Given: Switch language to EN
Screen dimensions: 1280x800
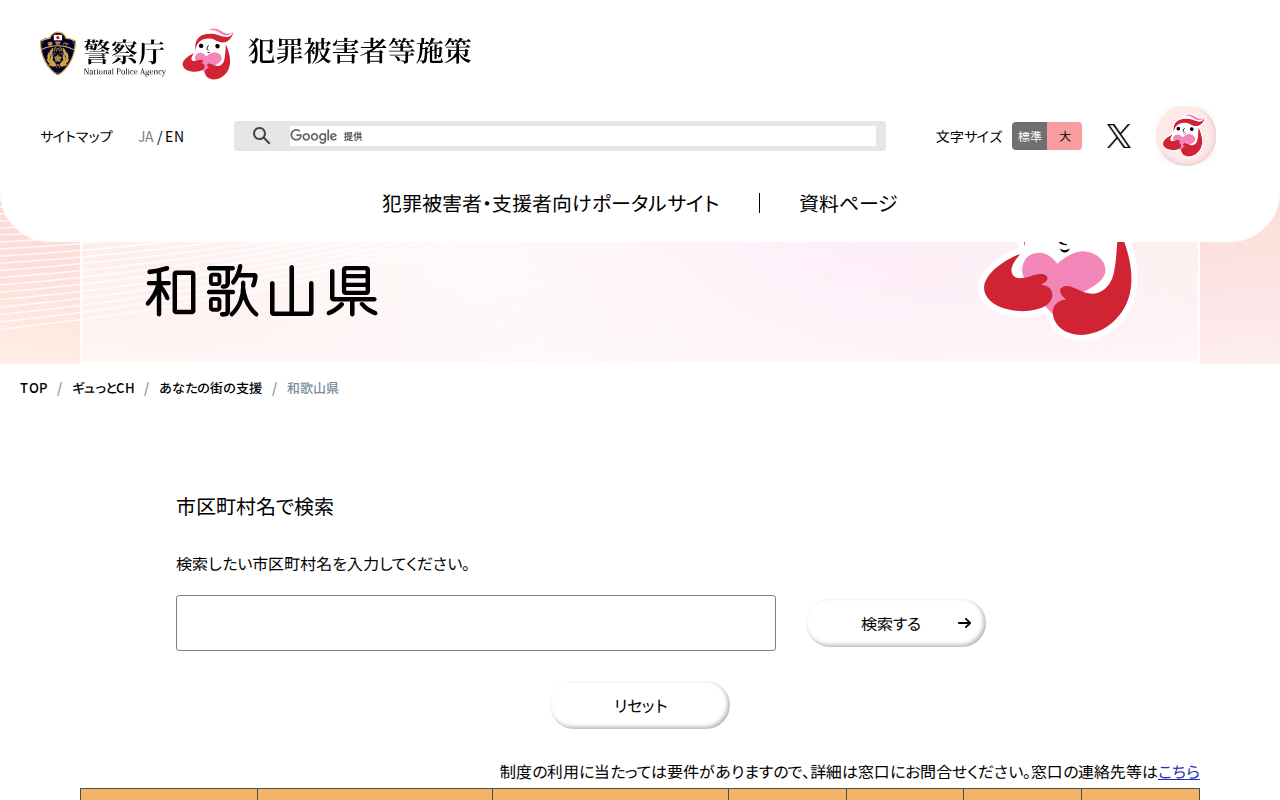Looking at the screenshot, I should pyautogui.click(x=175, y=137).
